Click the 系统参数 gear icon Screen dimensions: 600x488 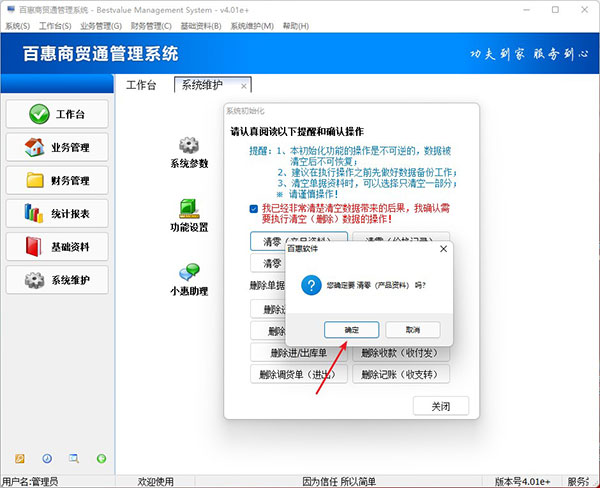point(189,145)
